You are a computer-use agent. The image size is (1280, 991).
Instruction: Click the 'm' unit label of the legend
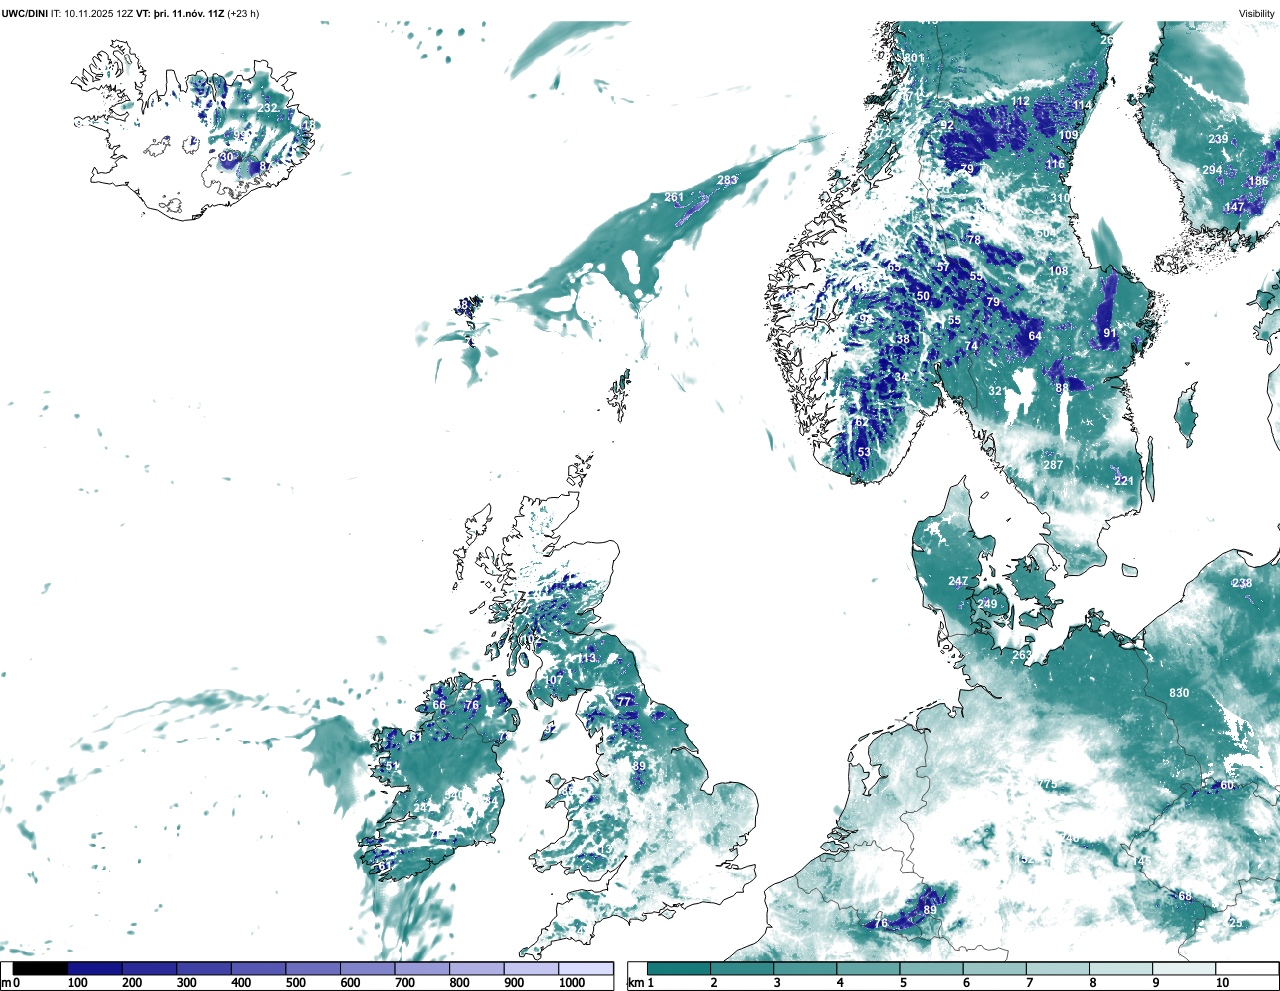pos(6,983)
